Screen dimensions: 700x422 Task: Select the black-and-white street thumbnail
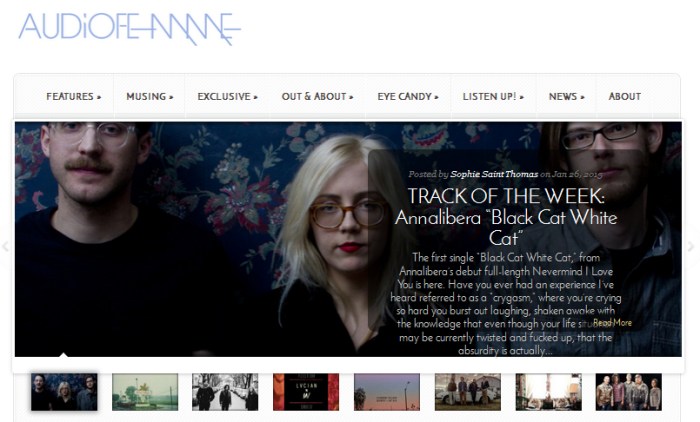coord(225,392)
